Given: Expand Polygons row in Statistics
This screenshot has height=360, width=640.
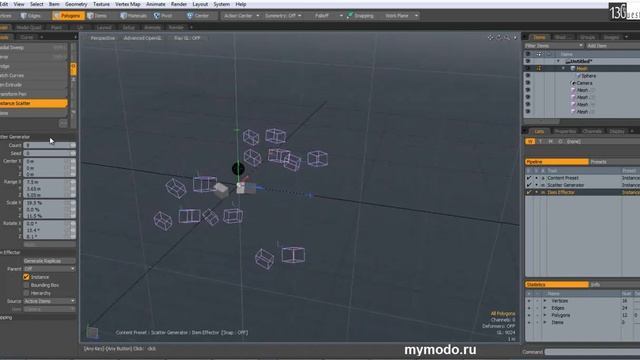Looking at the screenshot, I should [x=545, y=315].
